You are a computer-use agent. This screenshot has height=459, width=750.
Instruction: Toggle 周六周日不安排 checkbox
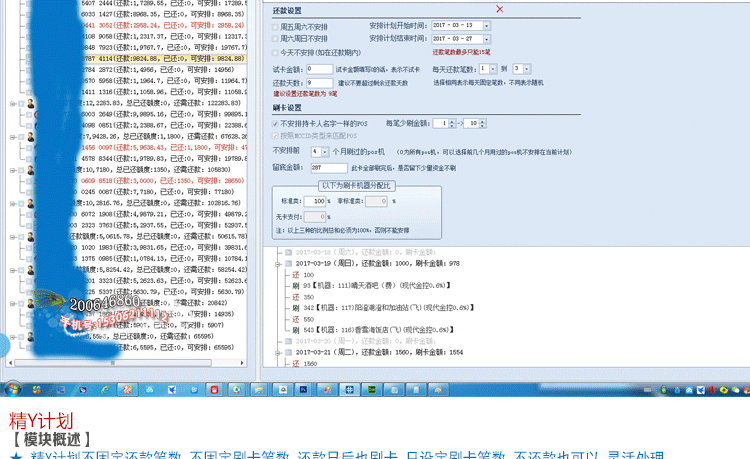276,40
